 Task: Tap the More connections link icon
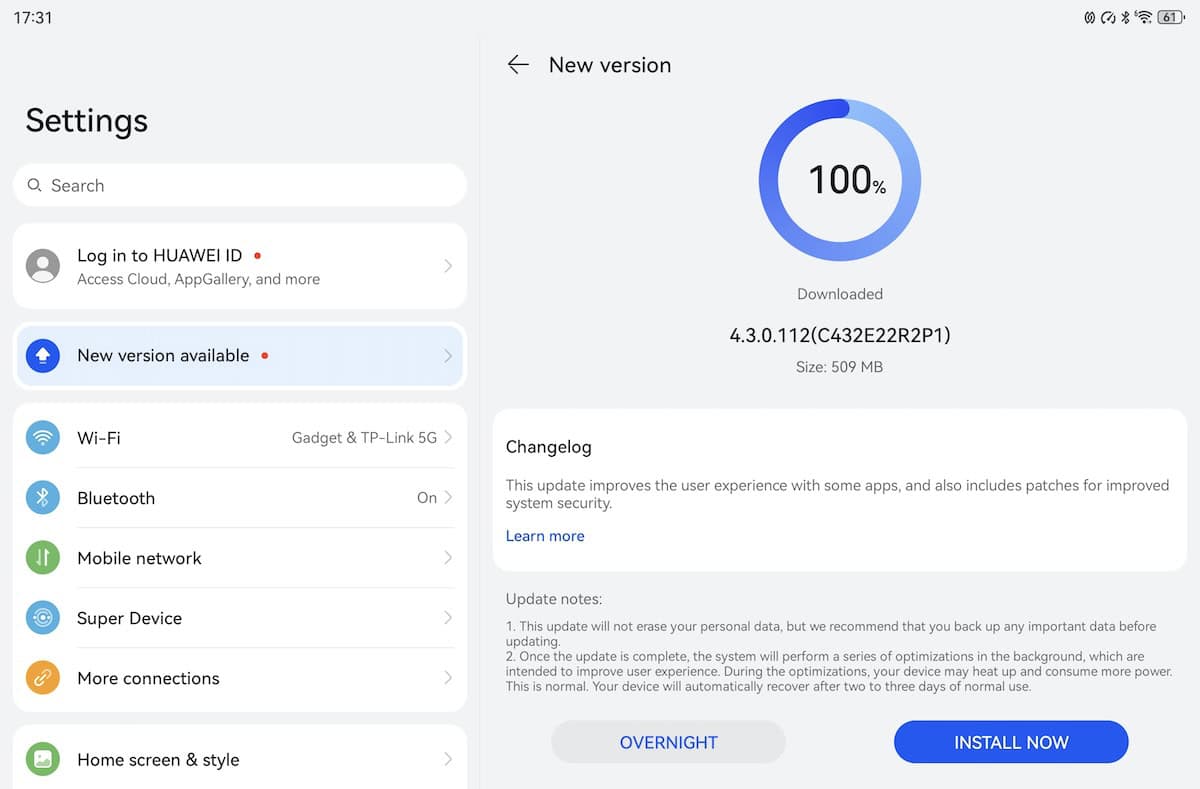click(x=43, y=678)
